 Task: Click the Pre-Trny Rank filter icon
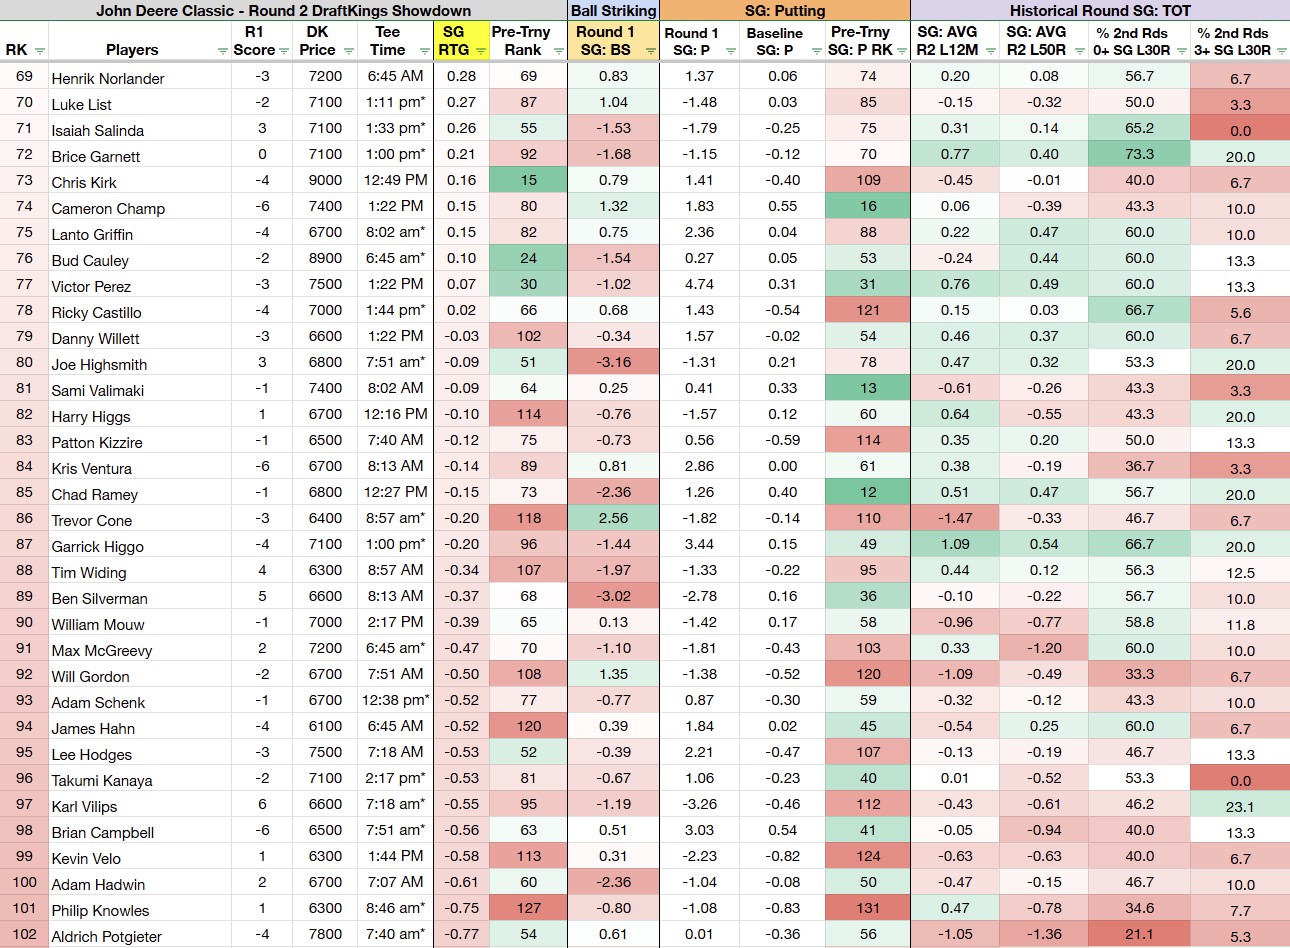coord(557,51)
